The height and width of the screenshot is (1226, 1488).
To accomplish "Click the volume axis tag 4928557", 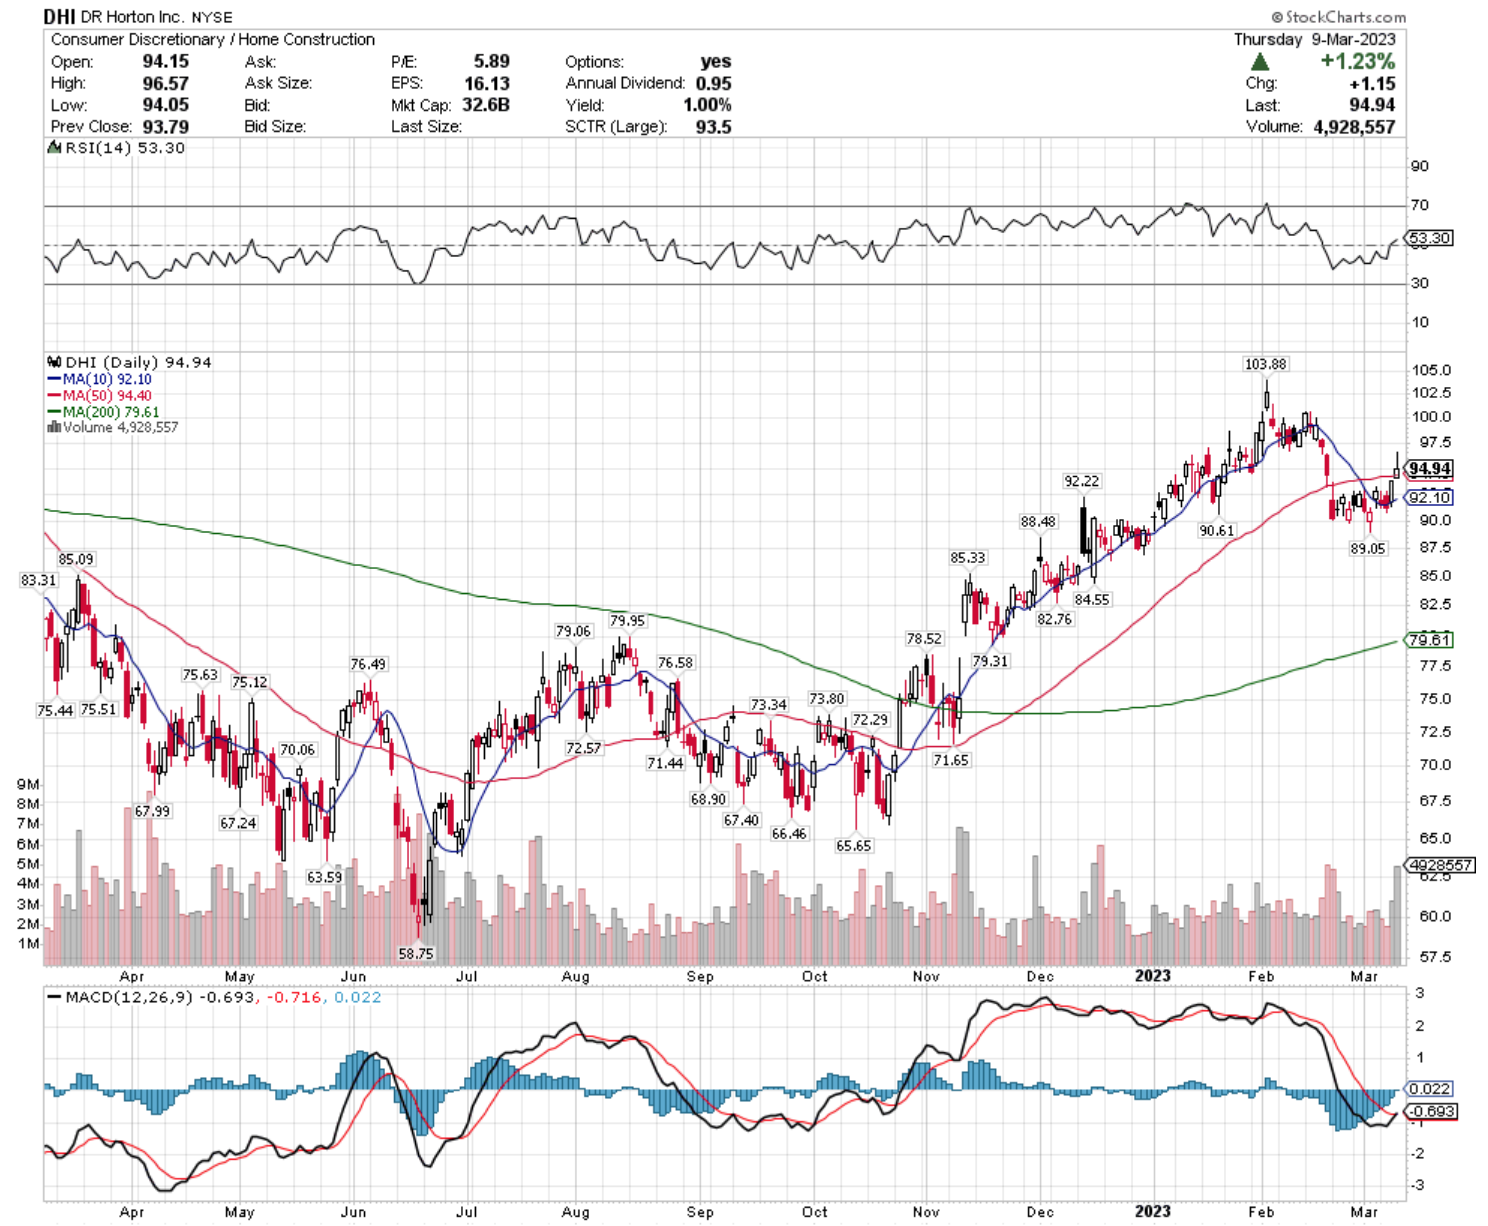I will [1440, 865].
